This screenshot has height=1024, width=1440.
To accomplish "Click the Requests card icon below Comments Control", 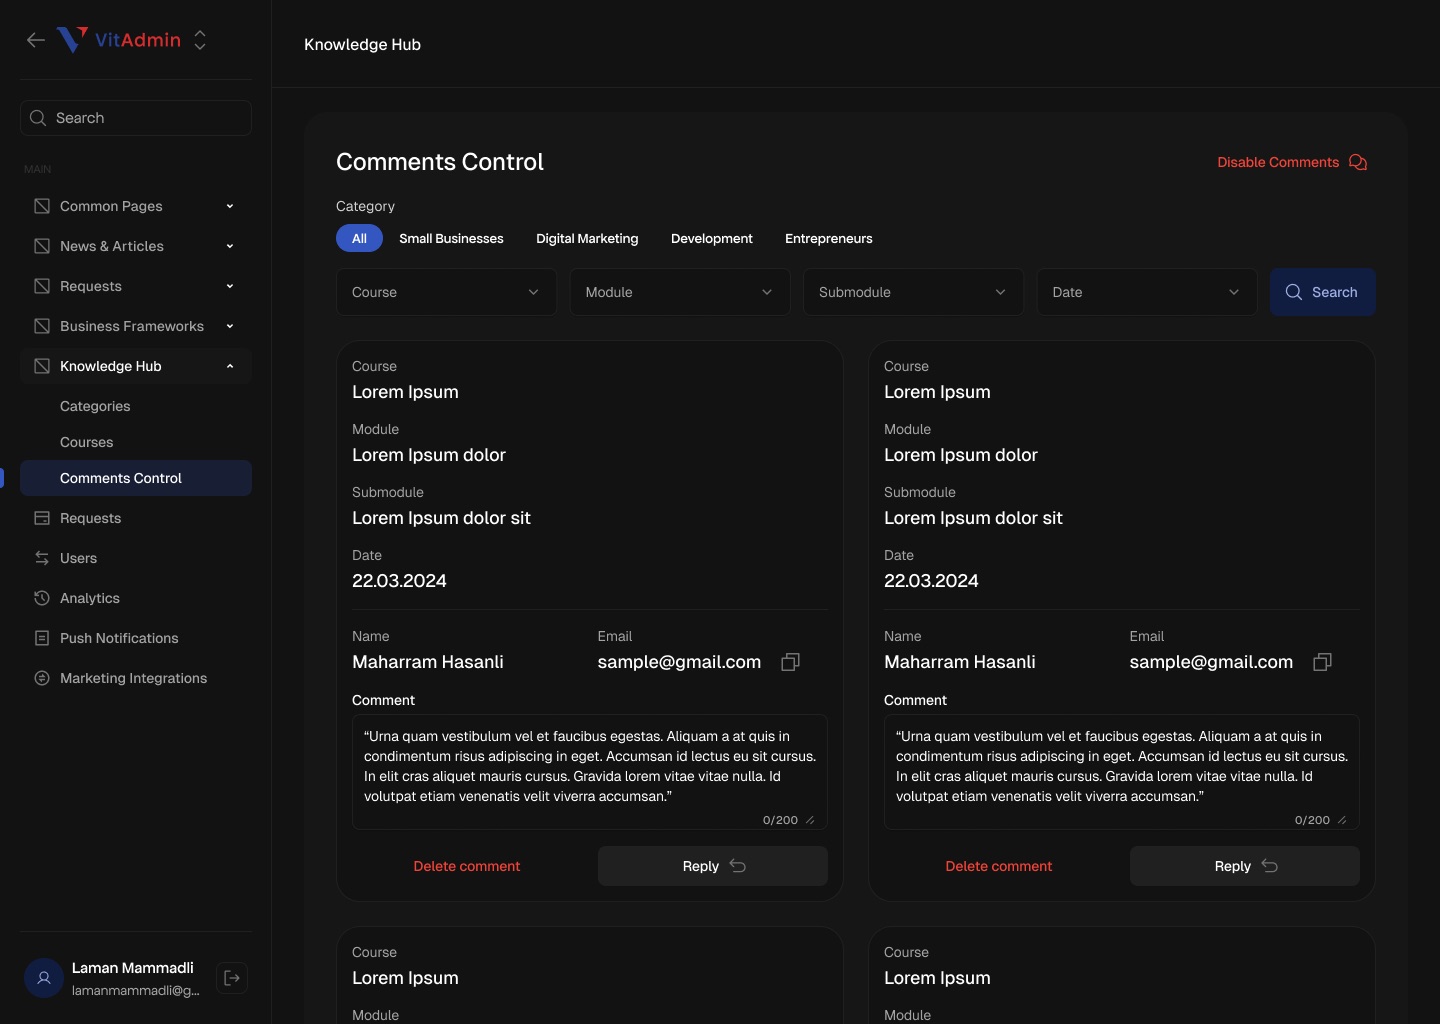I will 42,518.
